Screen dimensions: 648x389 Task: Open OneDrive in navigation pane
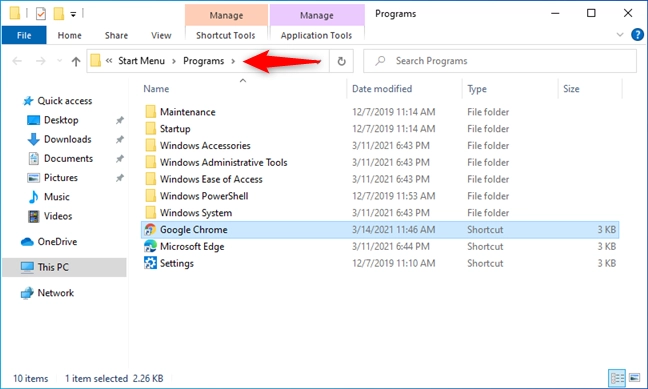point(57,242)
